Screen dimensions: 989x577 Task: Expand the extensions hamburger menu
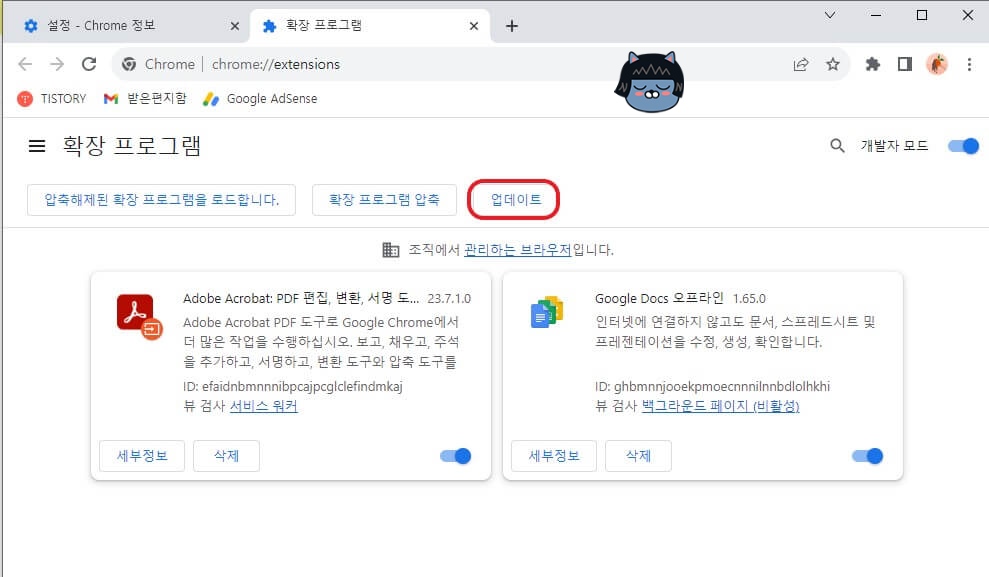(x=36, y=145)
